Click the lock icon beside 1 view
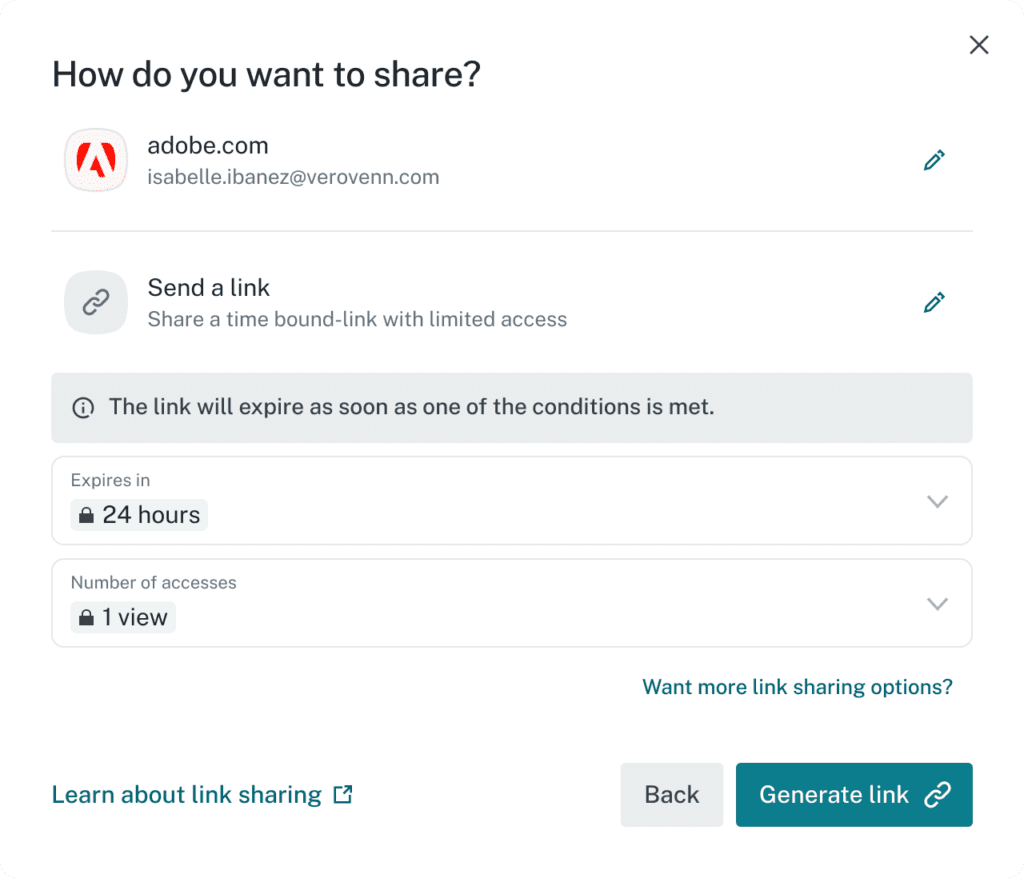The height and width of the screenshot is (878, 1024). point(85,617)
